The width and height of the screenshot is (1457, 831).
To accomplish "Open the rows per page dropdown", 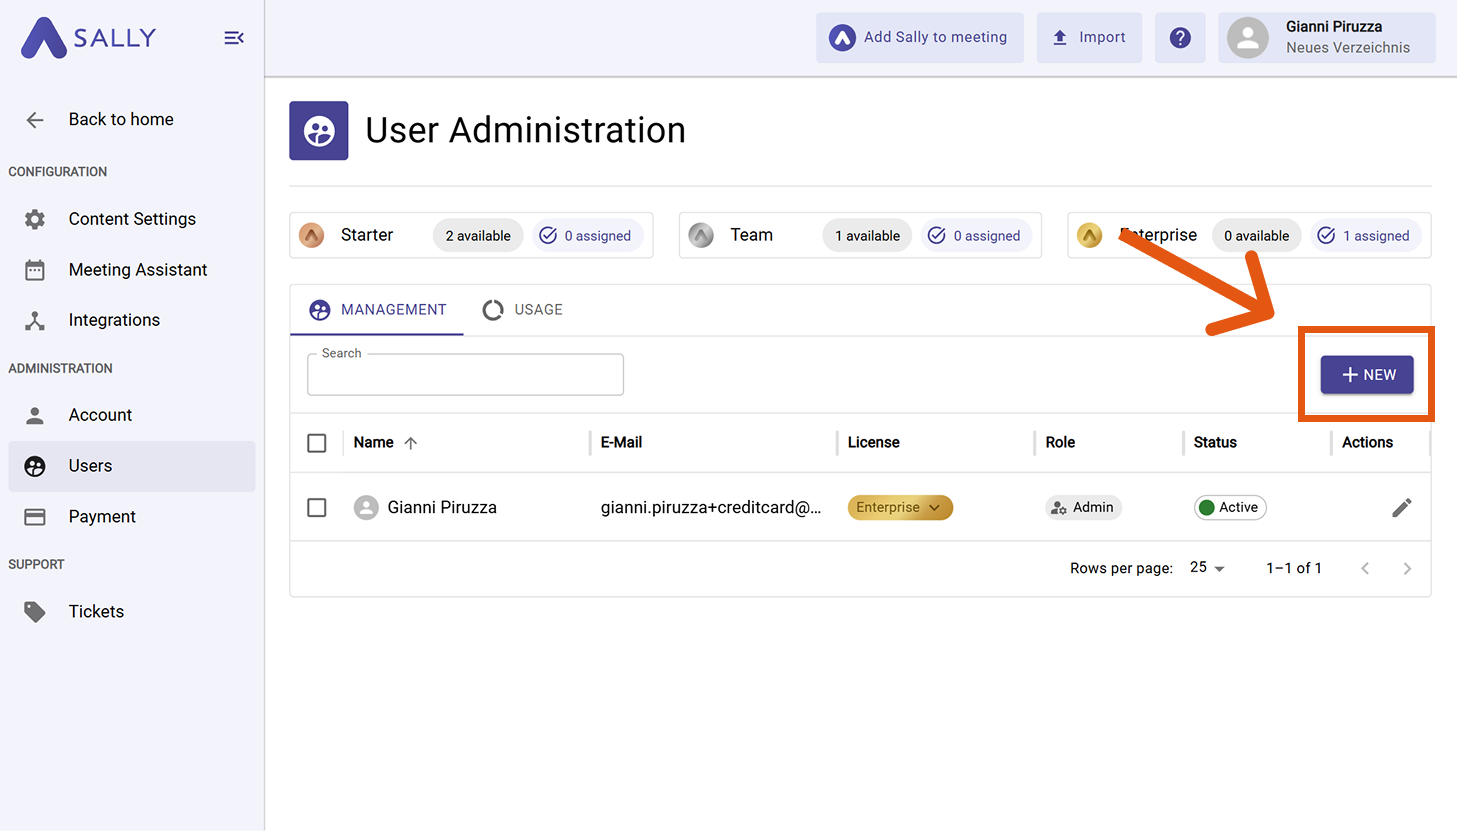I will pos(1207,568).
